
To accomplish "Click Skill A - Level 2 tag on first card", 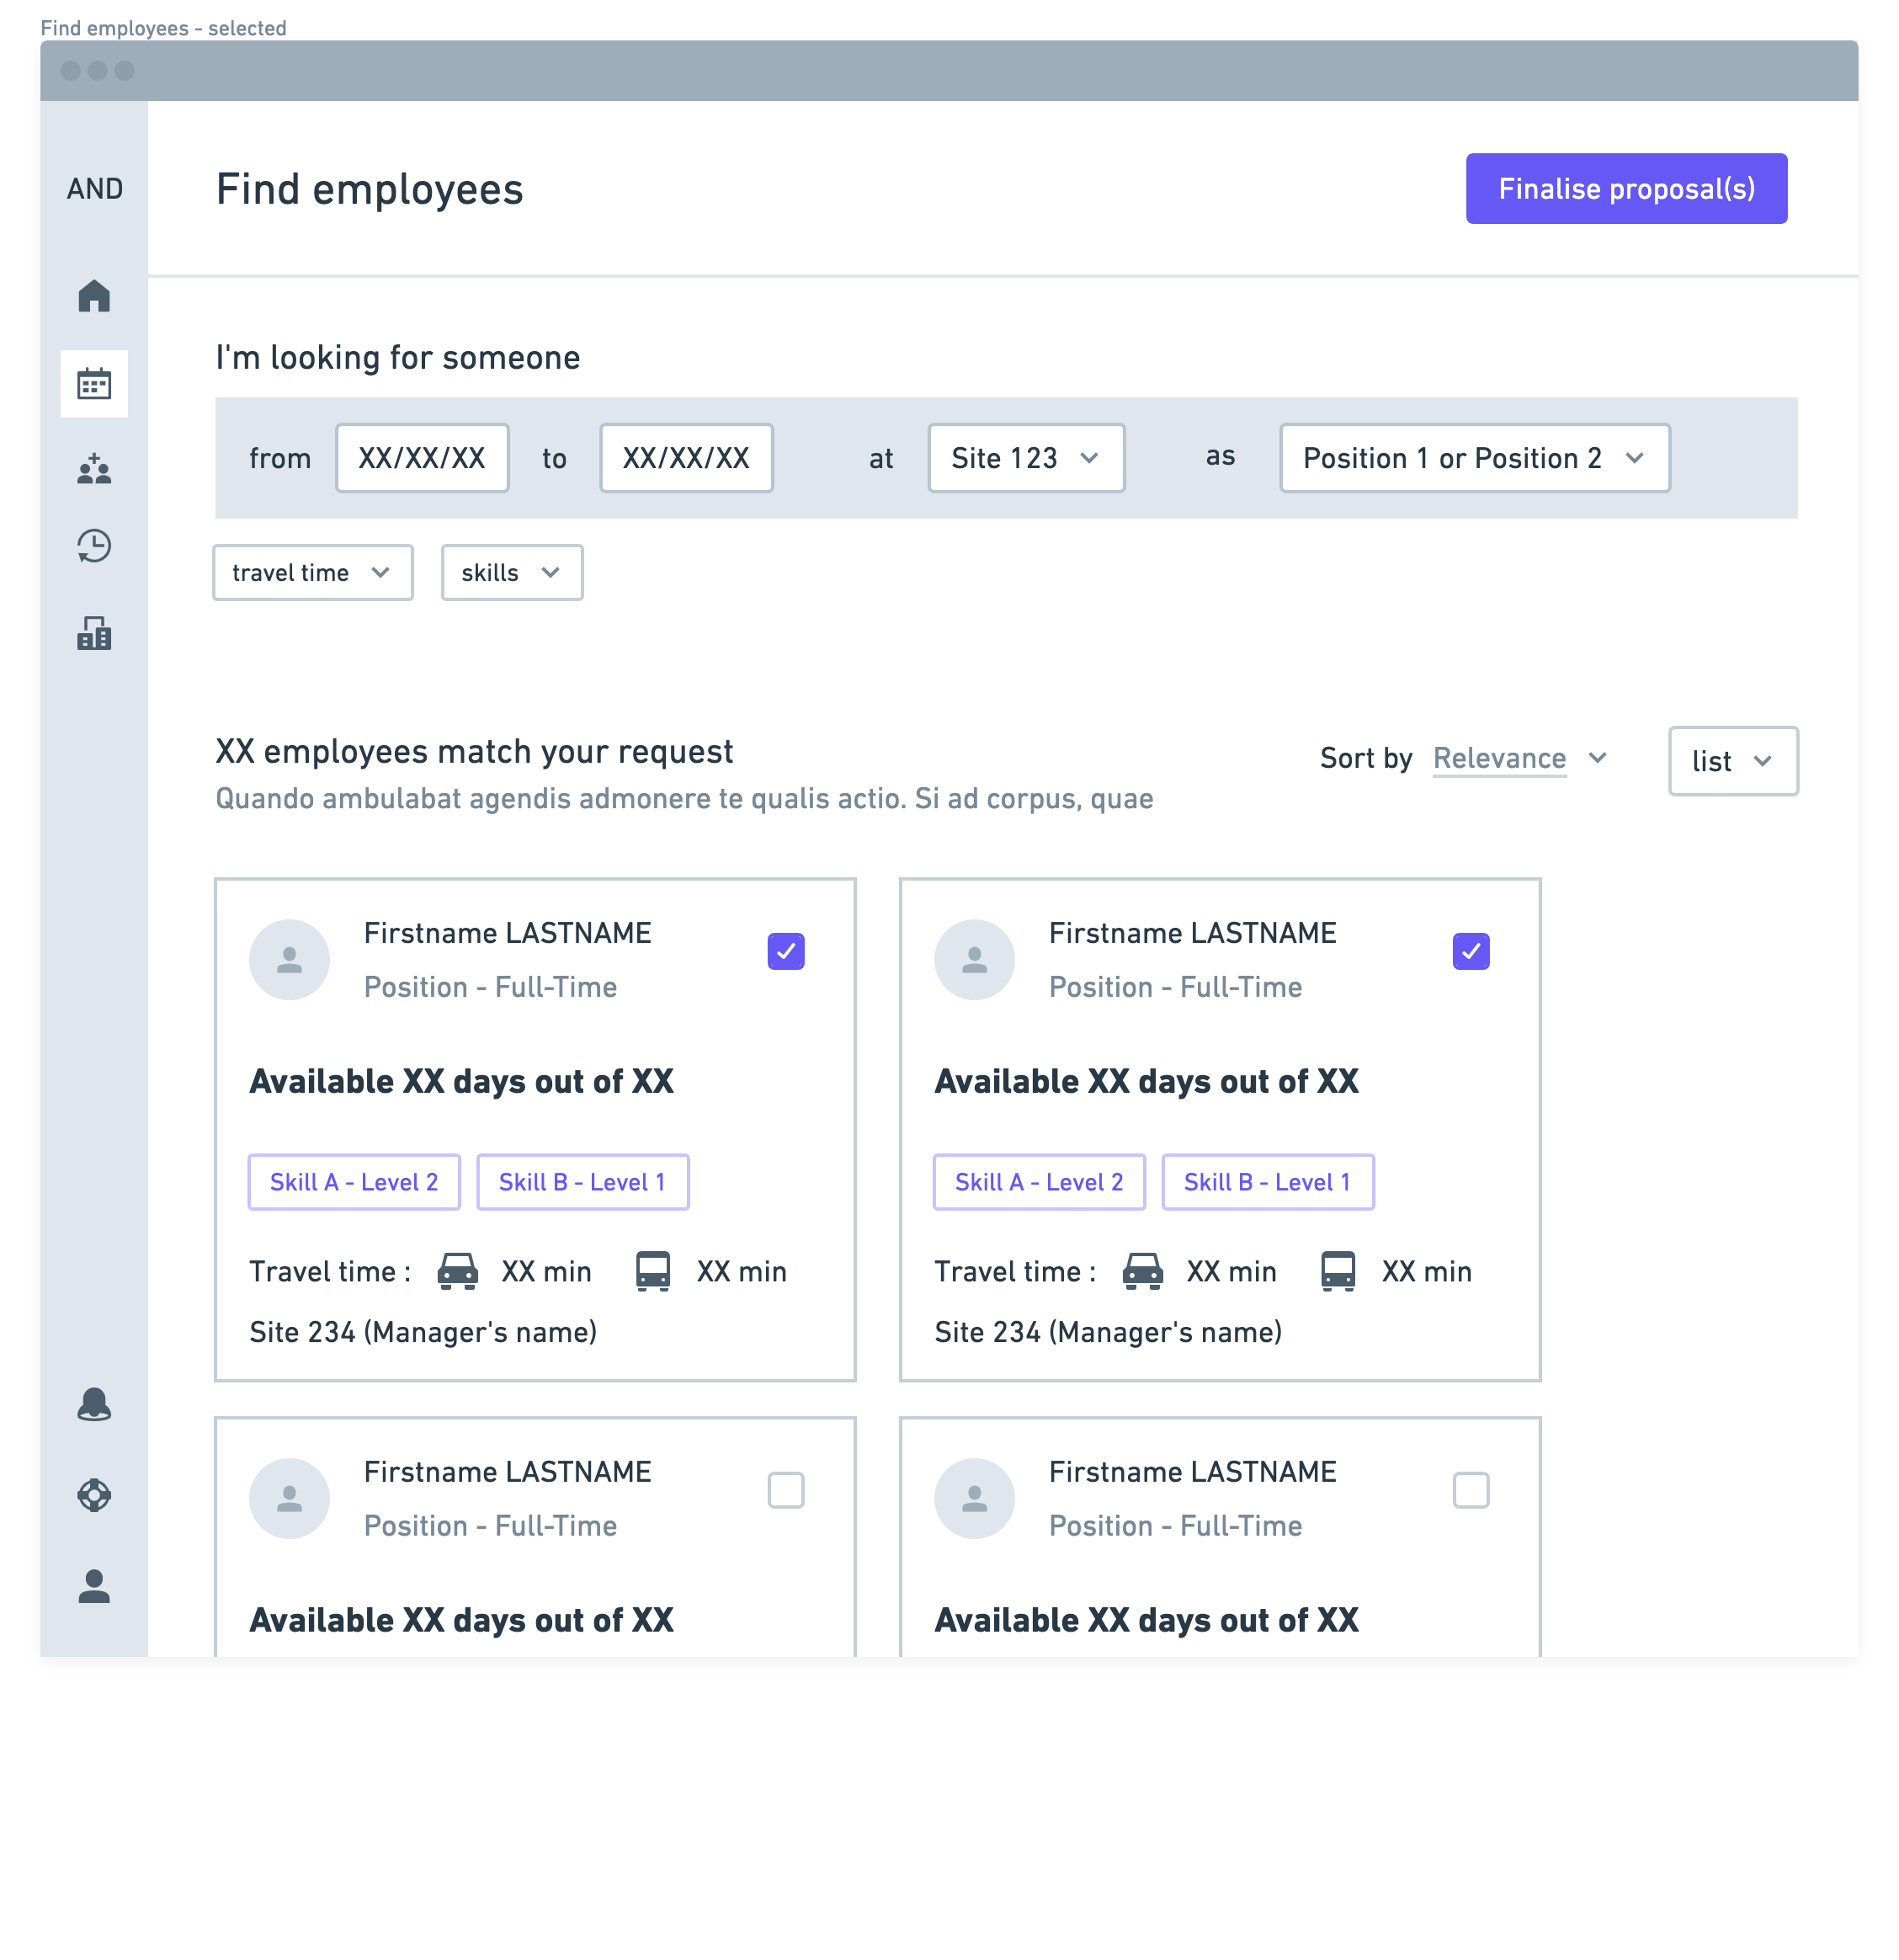I will pyautogui.click(x=354, y=1182).
